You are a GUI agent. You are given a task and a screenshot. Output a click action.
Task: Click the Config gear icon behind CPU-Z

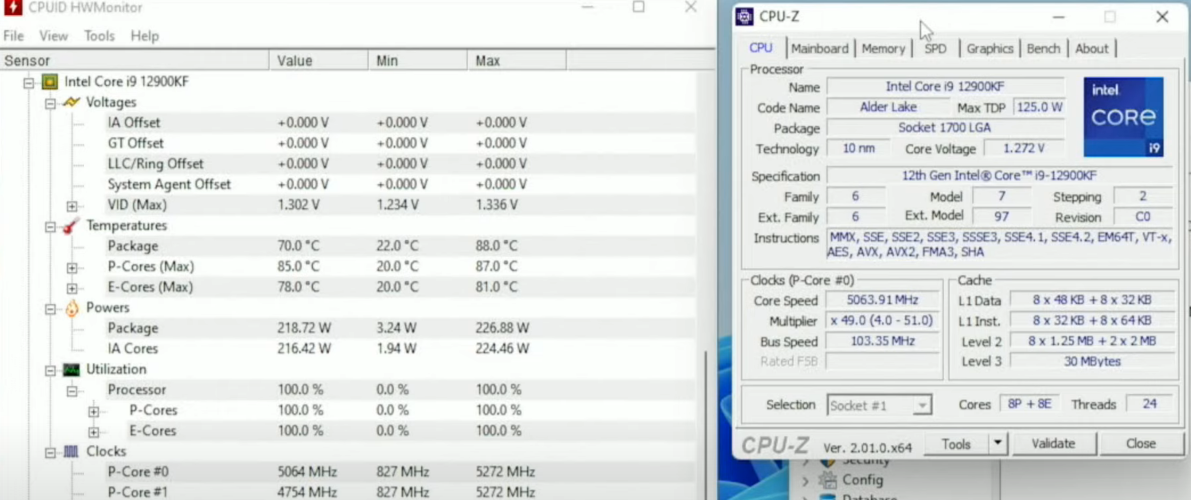pos(827,480)
